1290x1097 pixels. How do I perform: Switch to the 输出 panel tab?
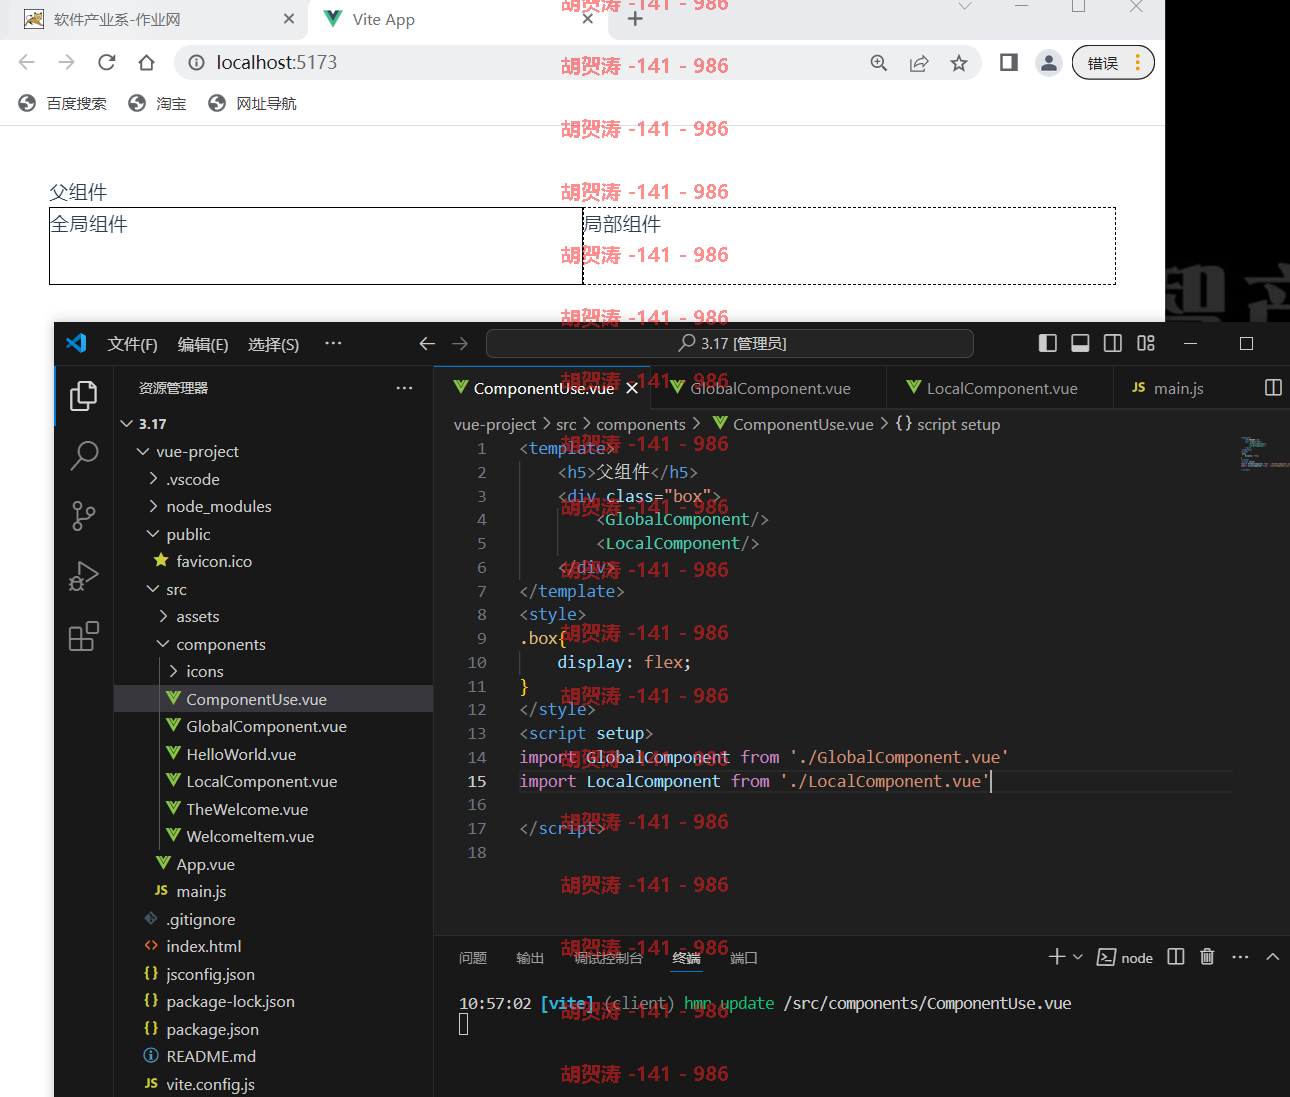[x=530, y=958]
